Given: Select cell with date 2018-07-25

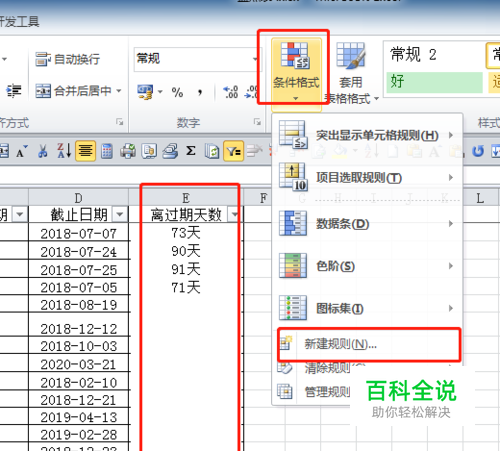Looking at the screenshot, I should (x=79, y=269).
